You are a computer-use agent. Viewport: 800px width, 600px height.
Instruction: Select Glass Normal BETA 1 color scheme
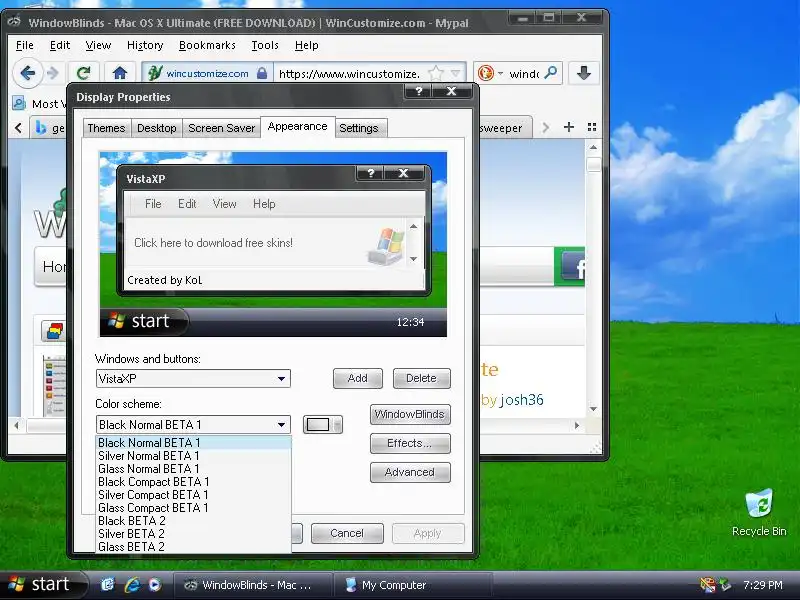[193, 469]
